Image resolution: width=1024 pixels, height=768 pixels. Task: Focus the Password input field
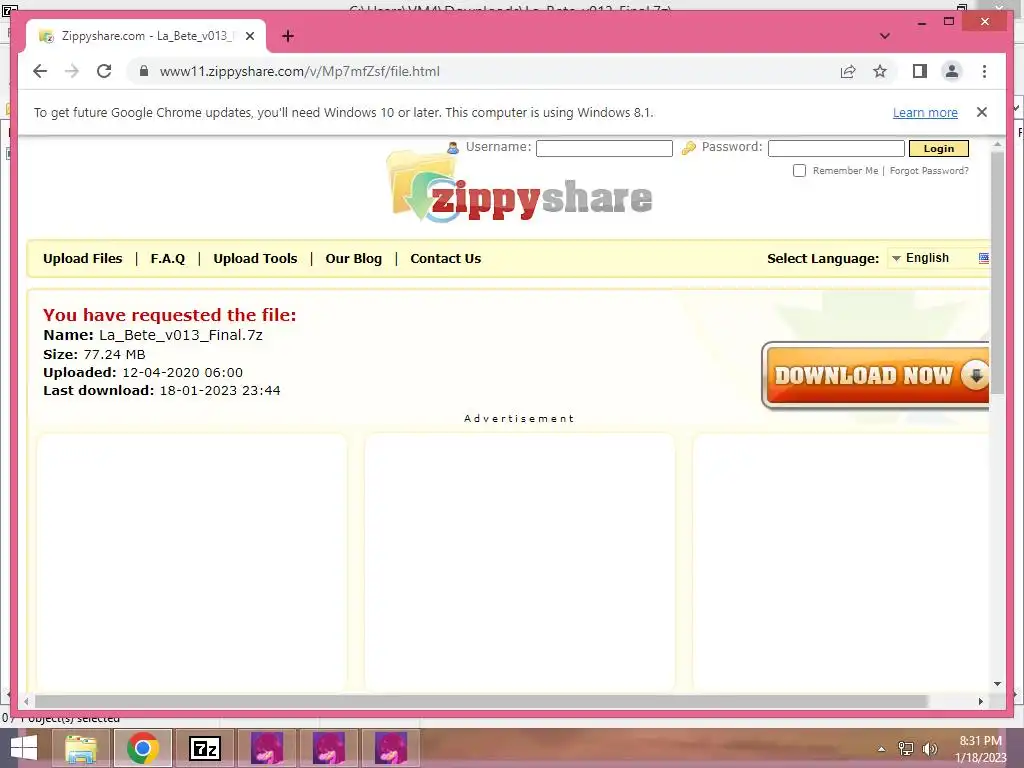coord(836,148)
